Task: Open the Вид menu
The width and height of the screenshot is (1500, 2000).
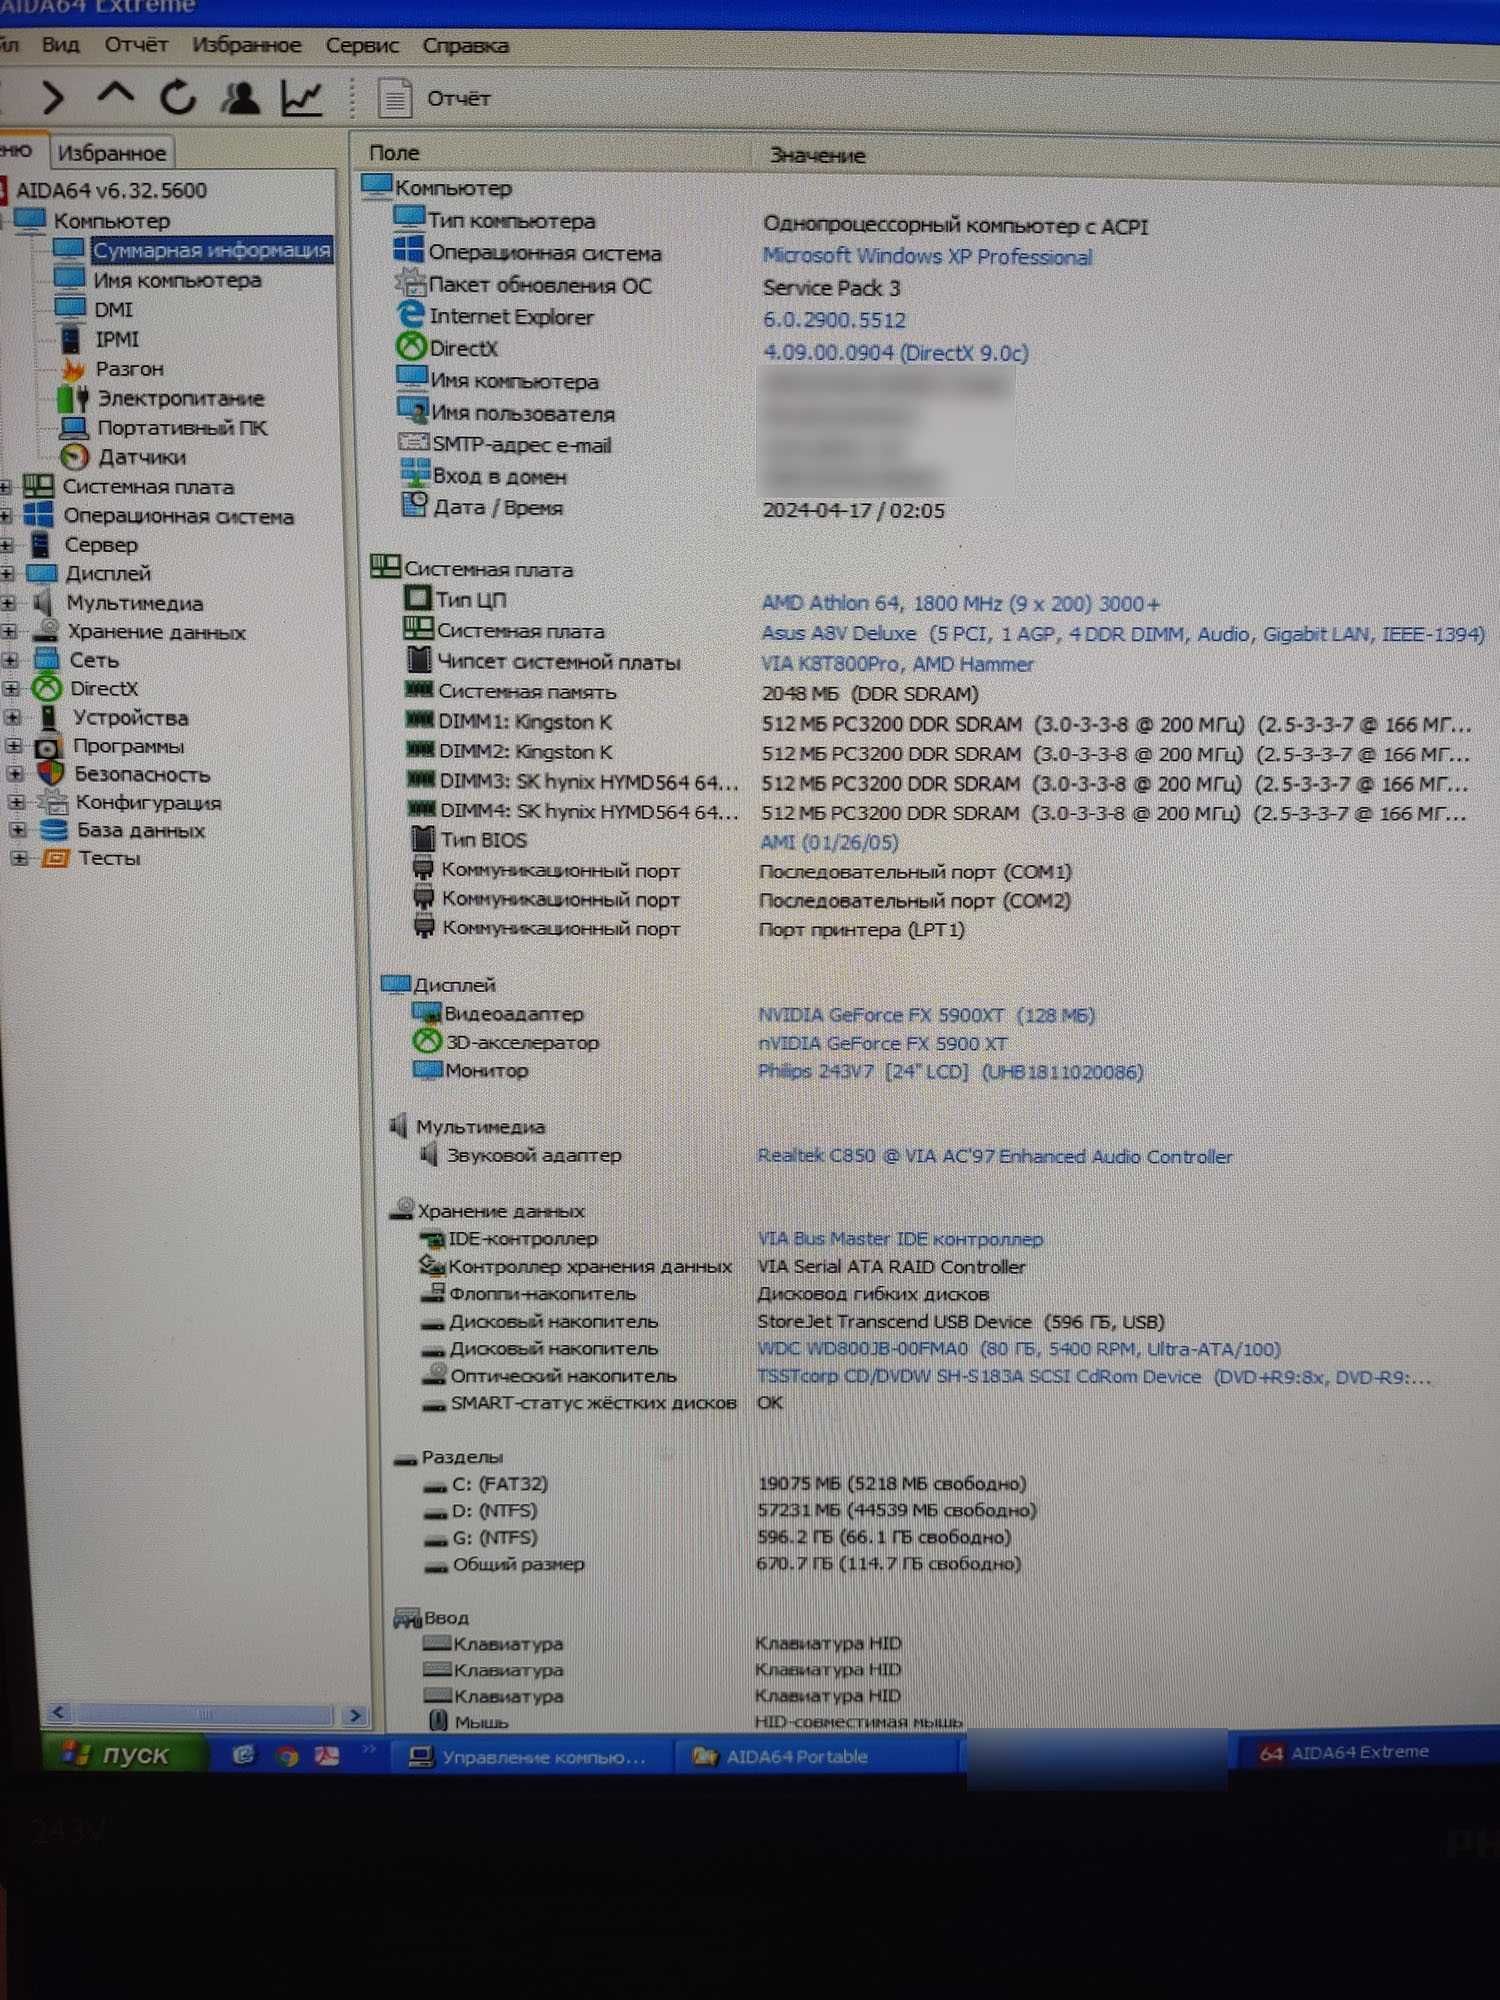Action: click(x=61, y=44)
